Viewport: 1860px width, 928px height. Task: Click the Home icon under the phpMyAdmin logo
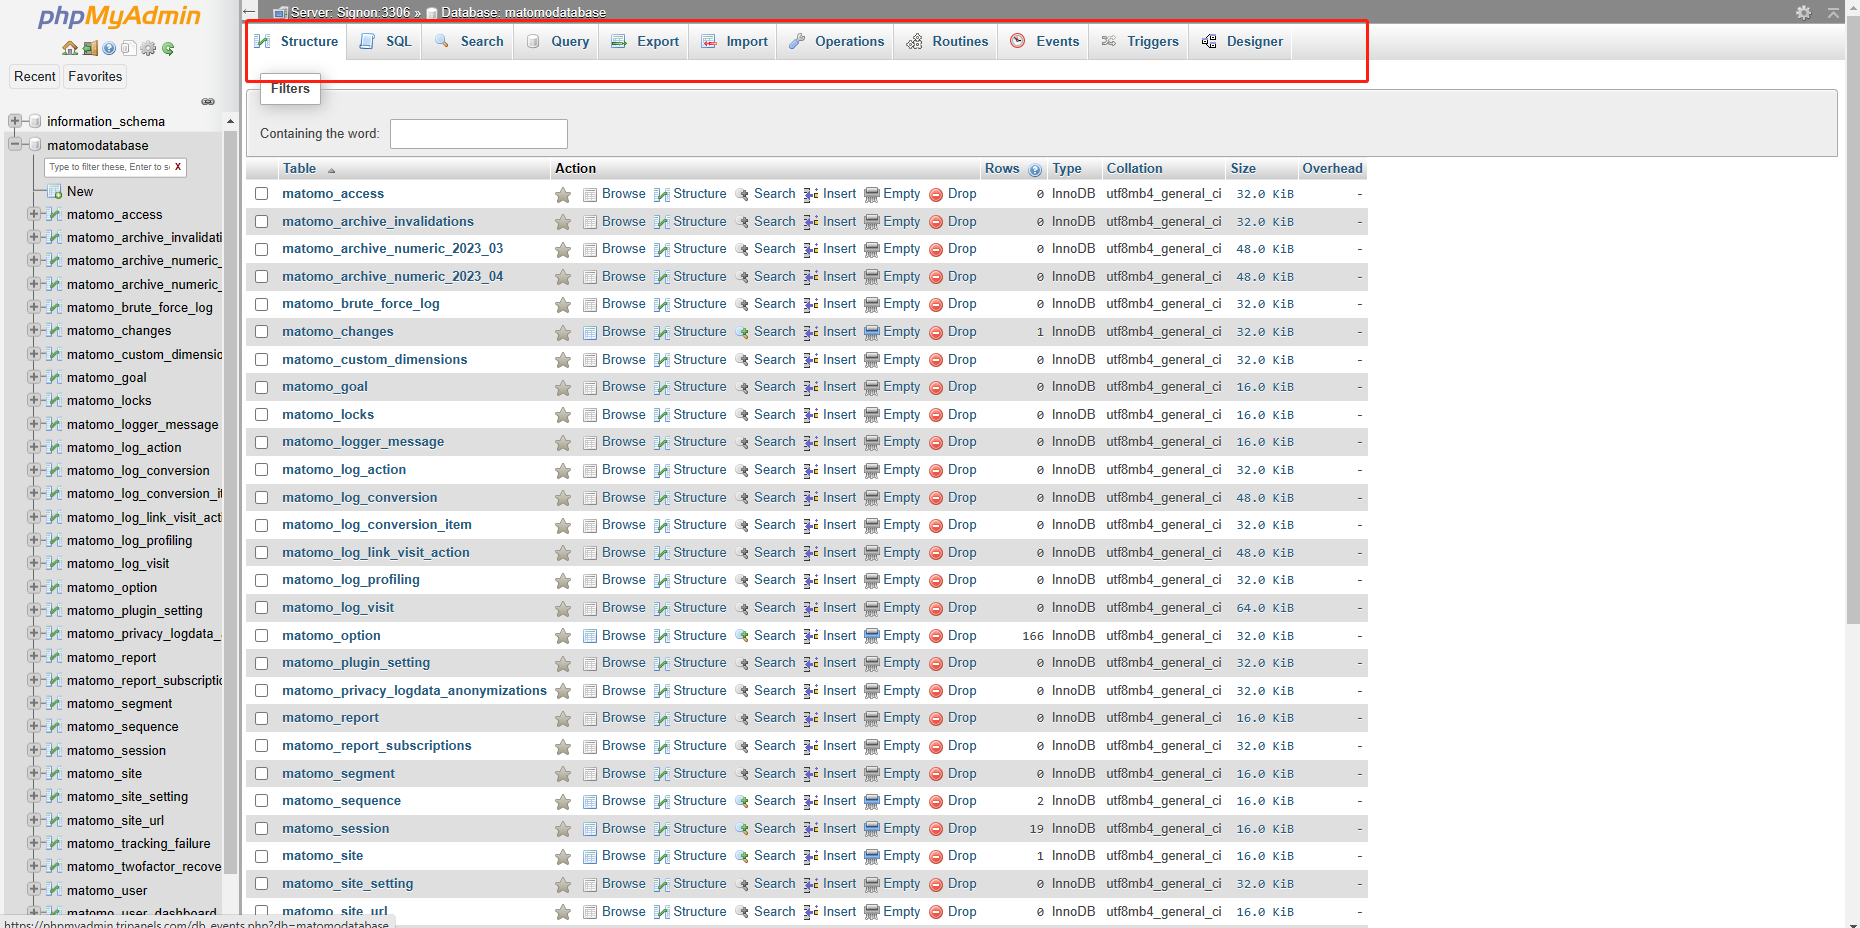click(x=70, y=48)
